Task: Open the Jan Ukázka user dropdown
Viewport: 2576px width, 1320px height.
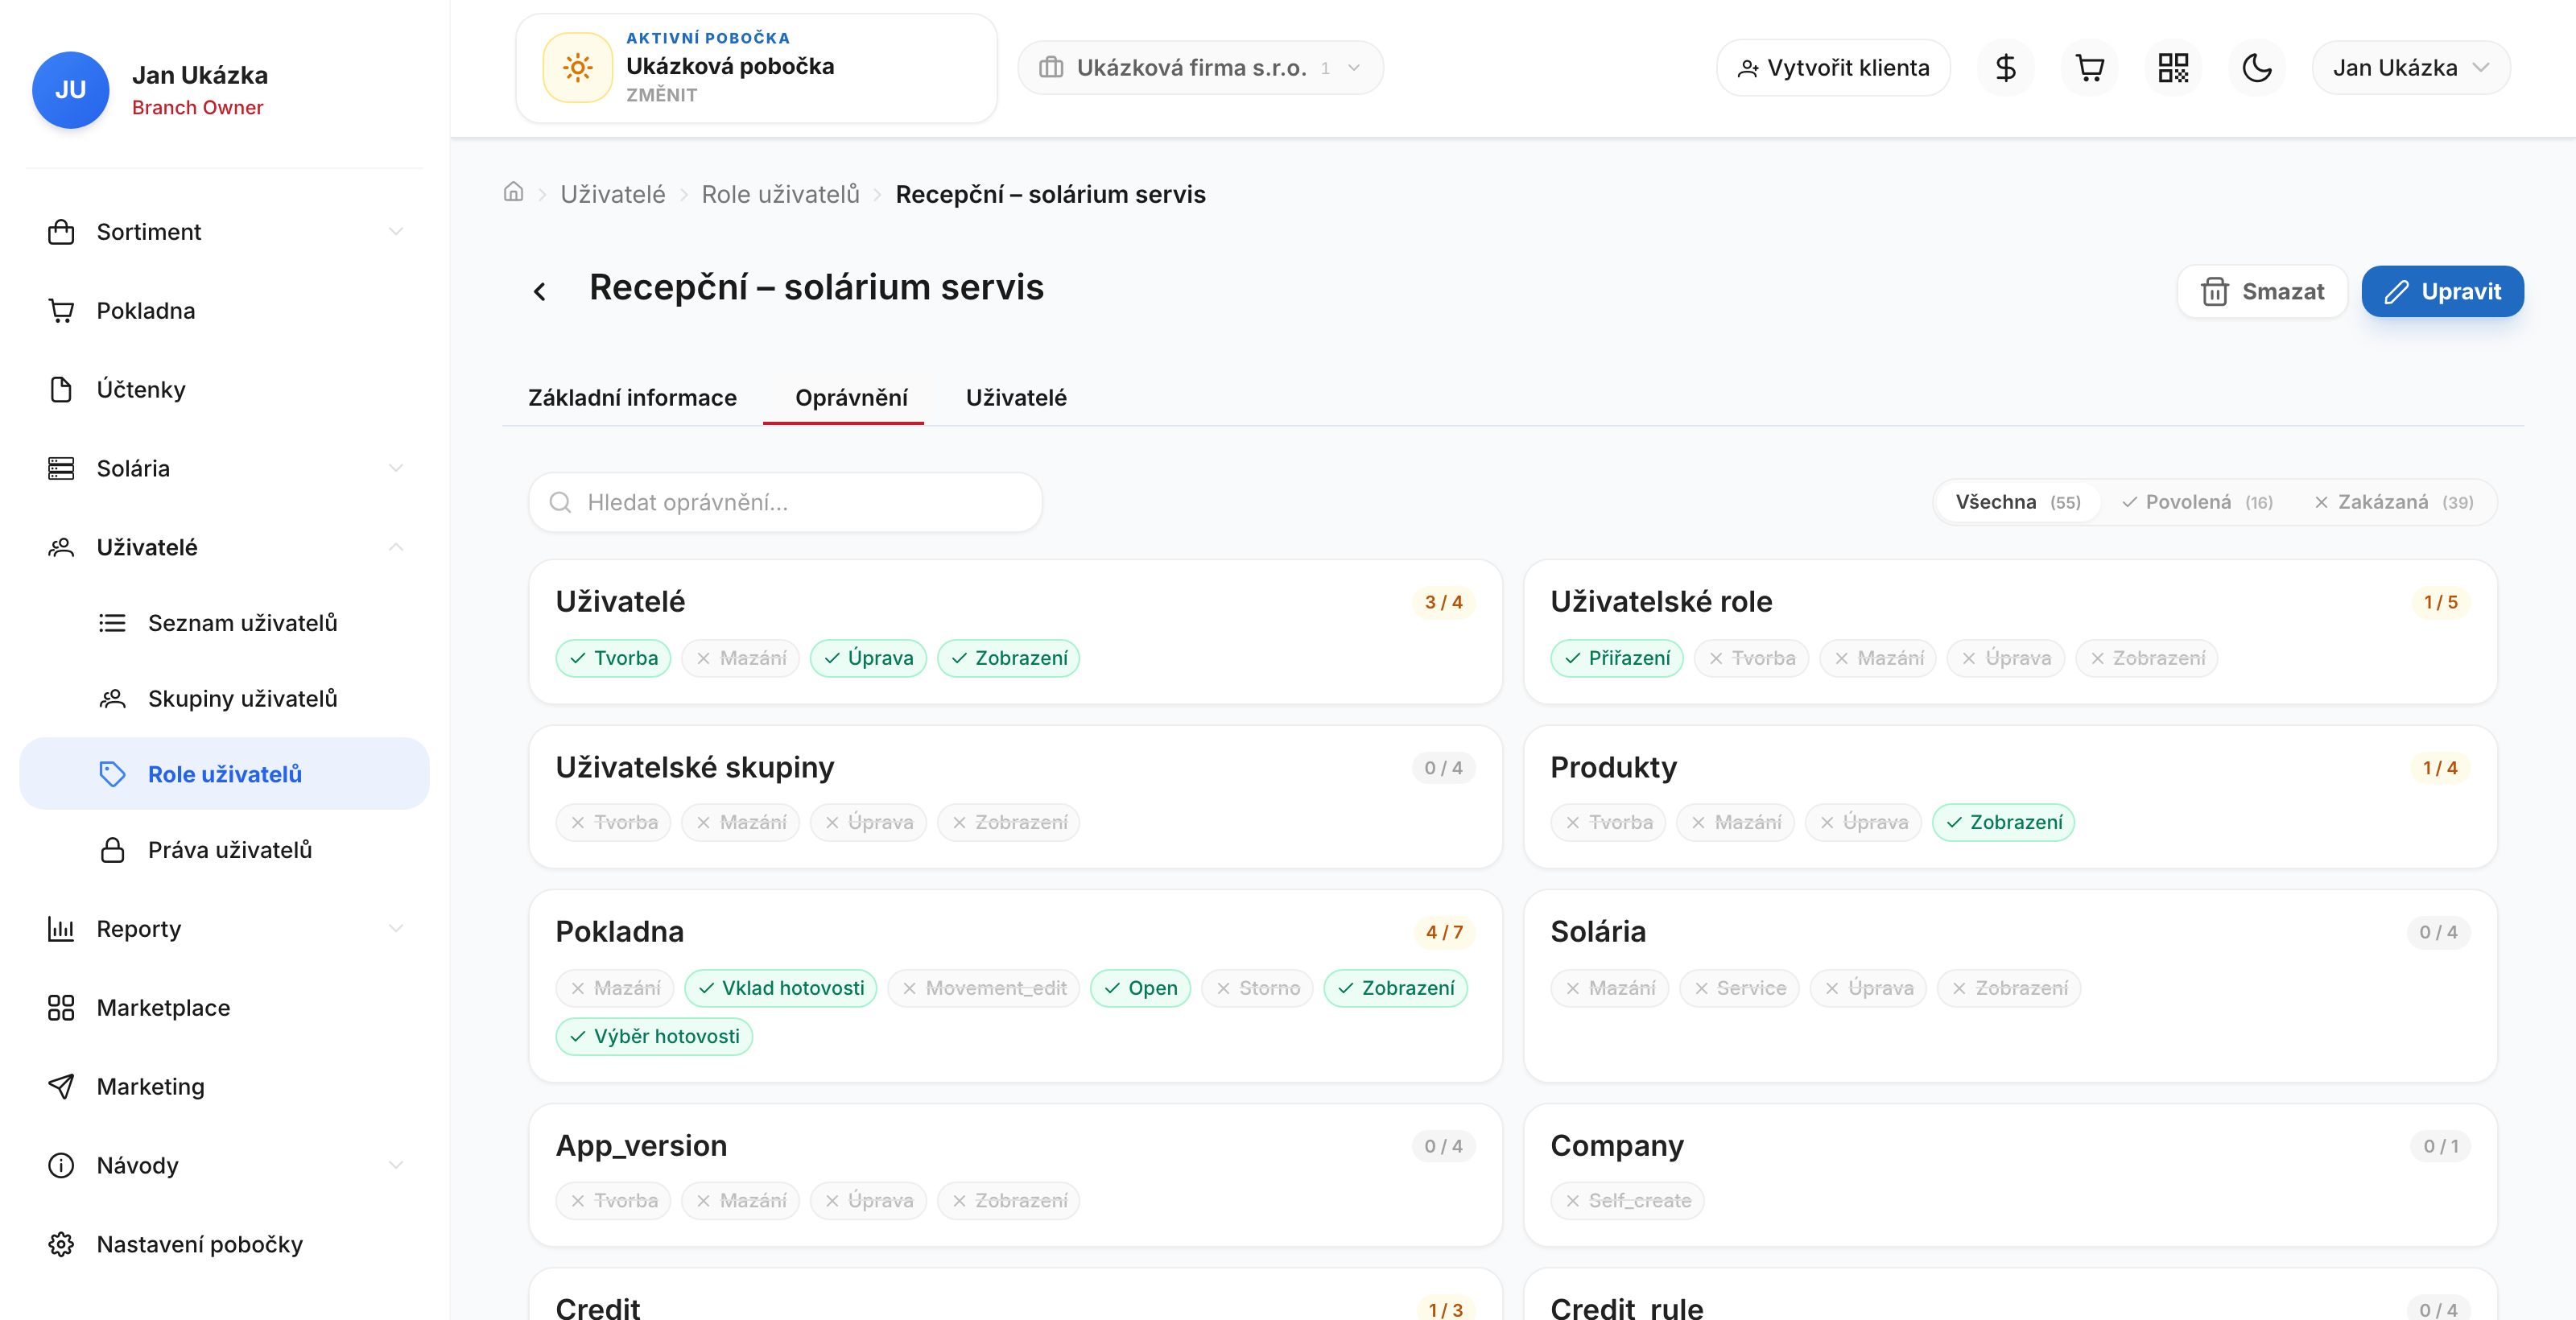Action: click(x=2410, y=68)
